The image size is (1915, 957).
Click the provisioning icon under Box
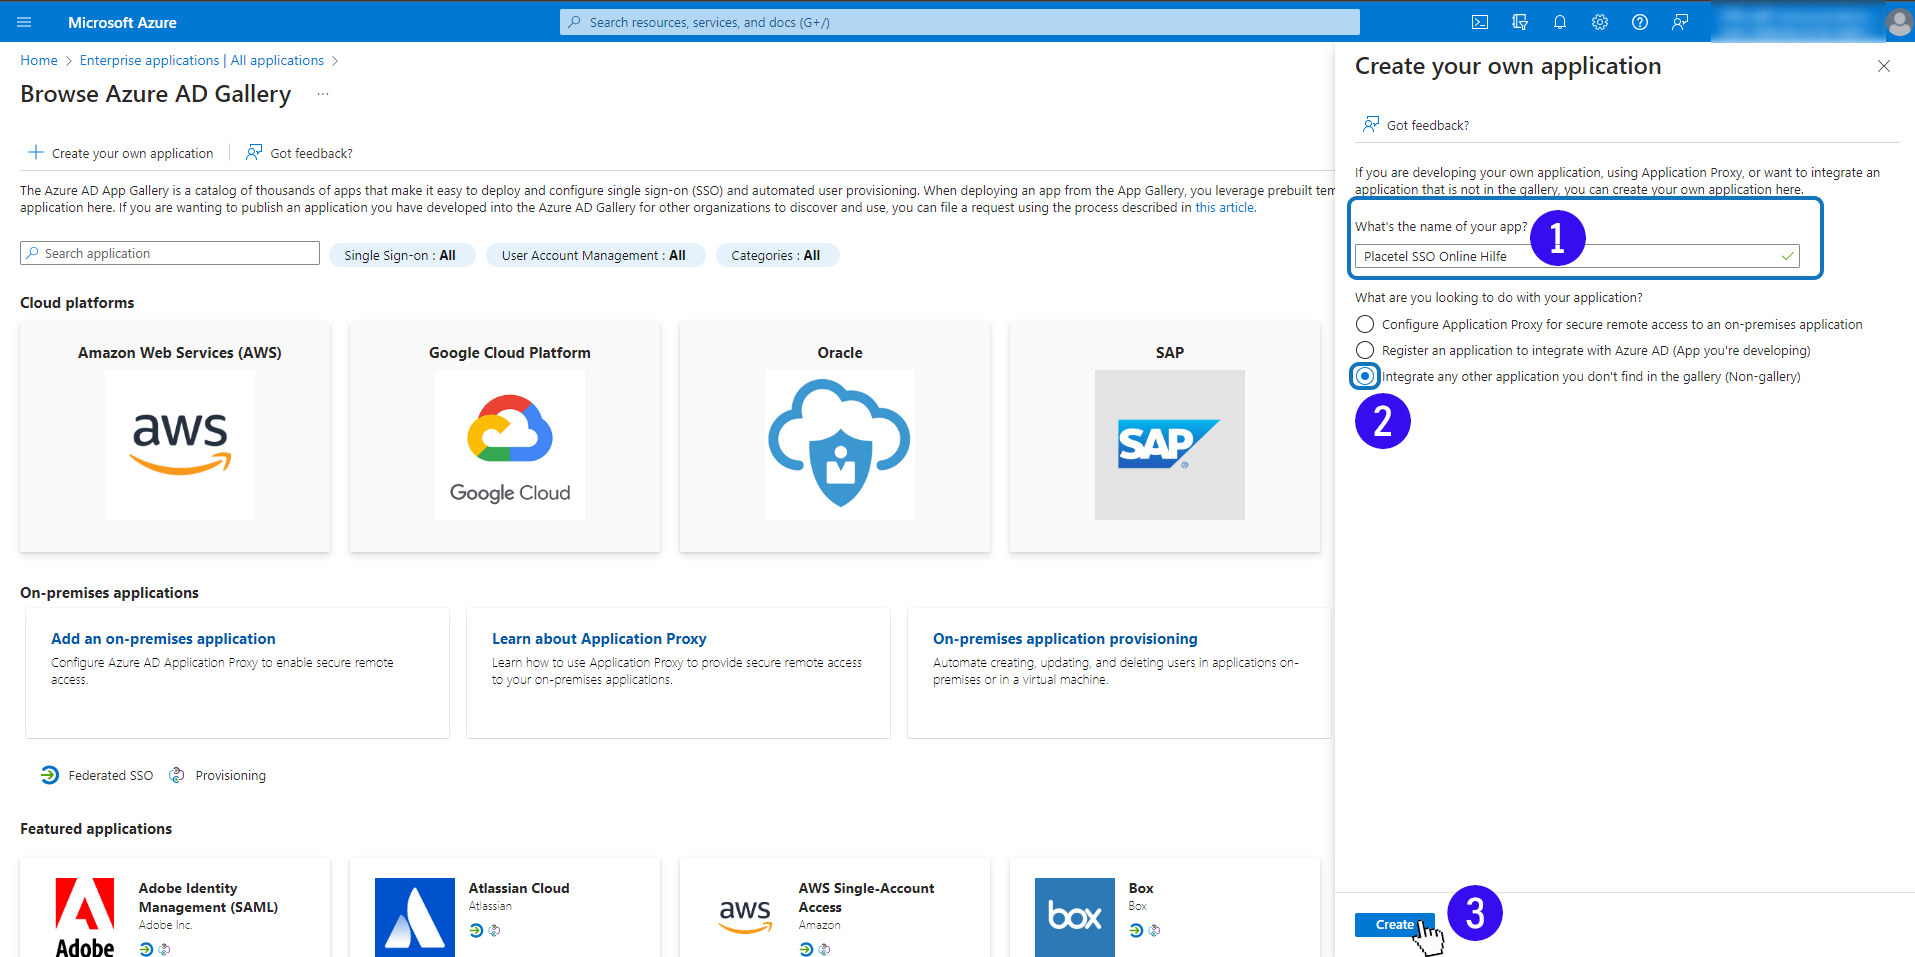pyautogui.click(x=1154, y=930)
